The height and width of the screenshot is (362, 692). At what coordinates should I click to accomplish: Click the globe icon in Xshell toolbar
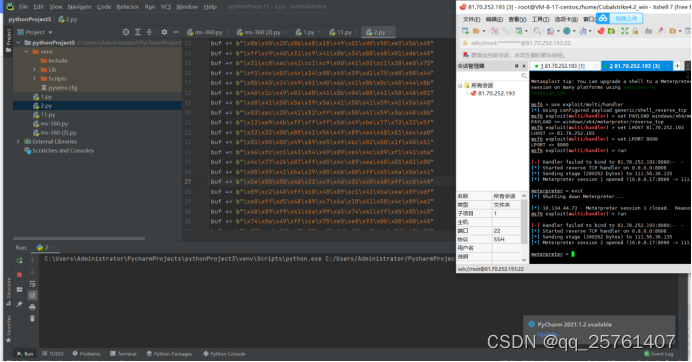click(567, 31)
